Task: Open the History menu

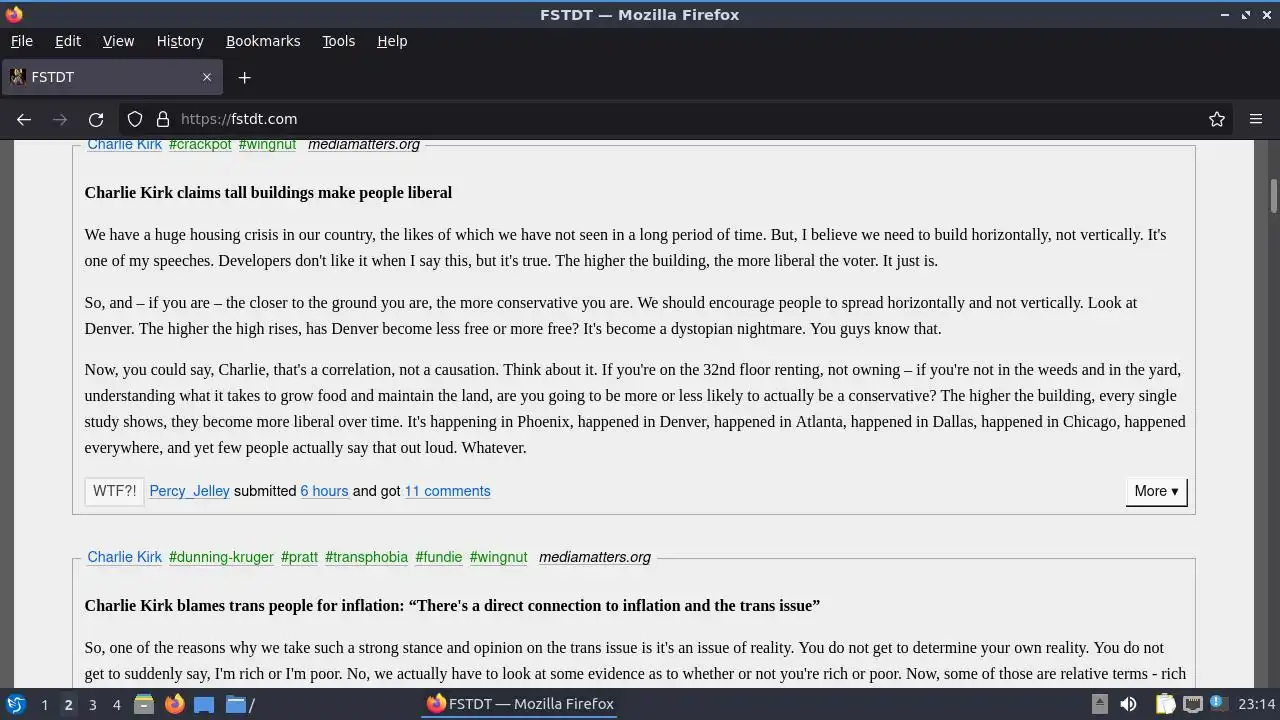Action: (180, 41)
